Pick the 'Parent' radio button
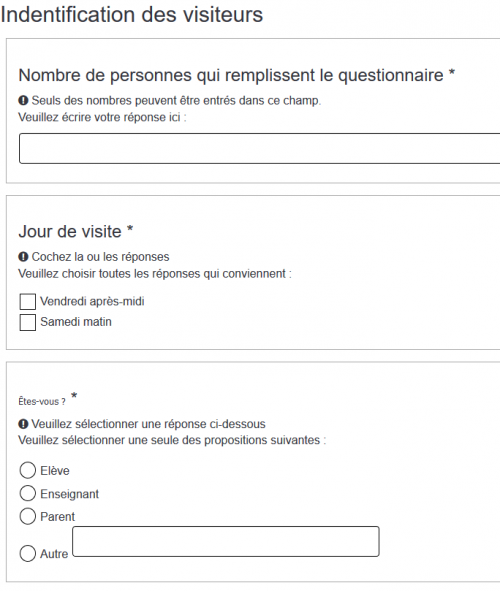Viewport: 500px width, 591px height. [x=28, y=516]
